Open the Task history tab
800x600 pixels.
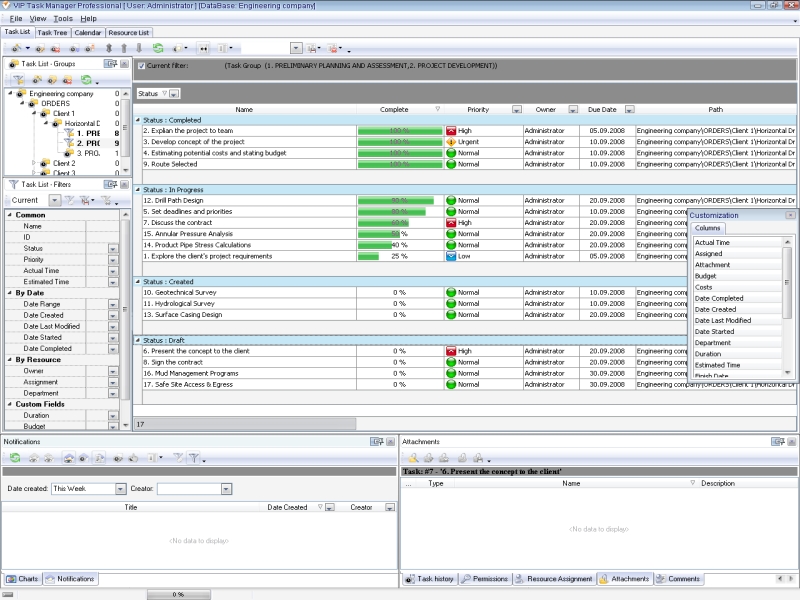430,579
